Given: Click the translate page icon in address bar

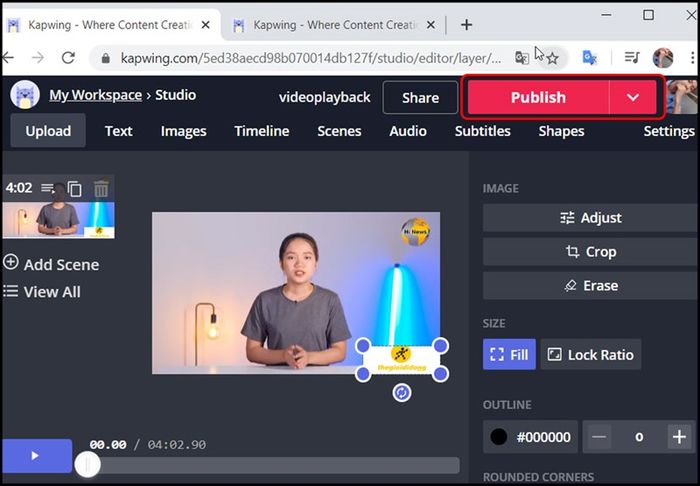Looking at the screenshot, I should pyautogui.click(x=521, y=58).
